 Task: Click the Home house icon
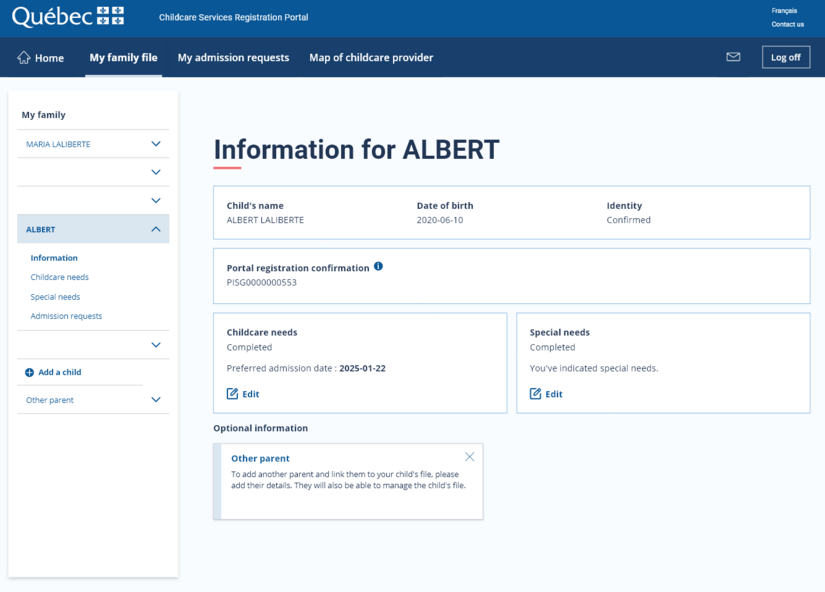coord(24,58)
